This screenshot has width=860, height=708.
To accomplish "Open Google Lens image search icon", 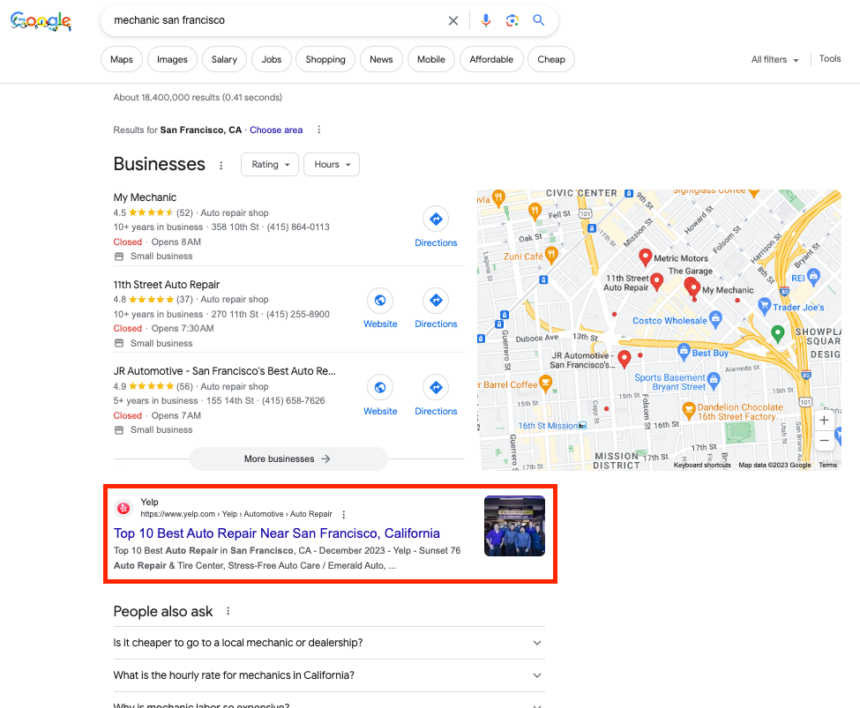I will [512, 21].
